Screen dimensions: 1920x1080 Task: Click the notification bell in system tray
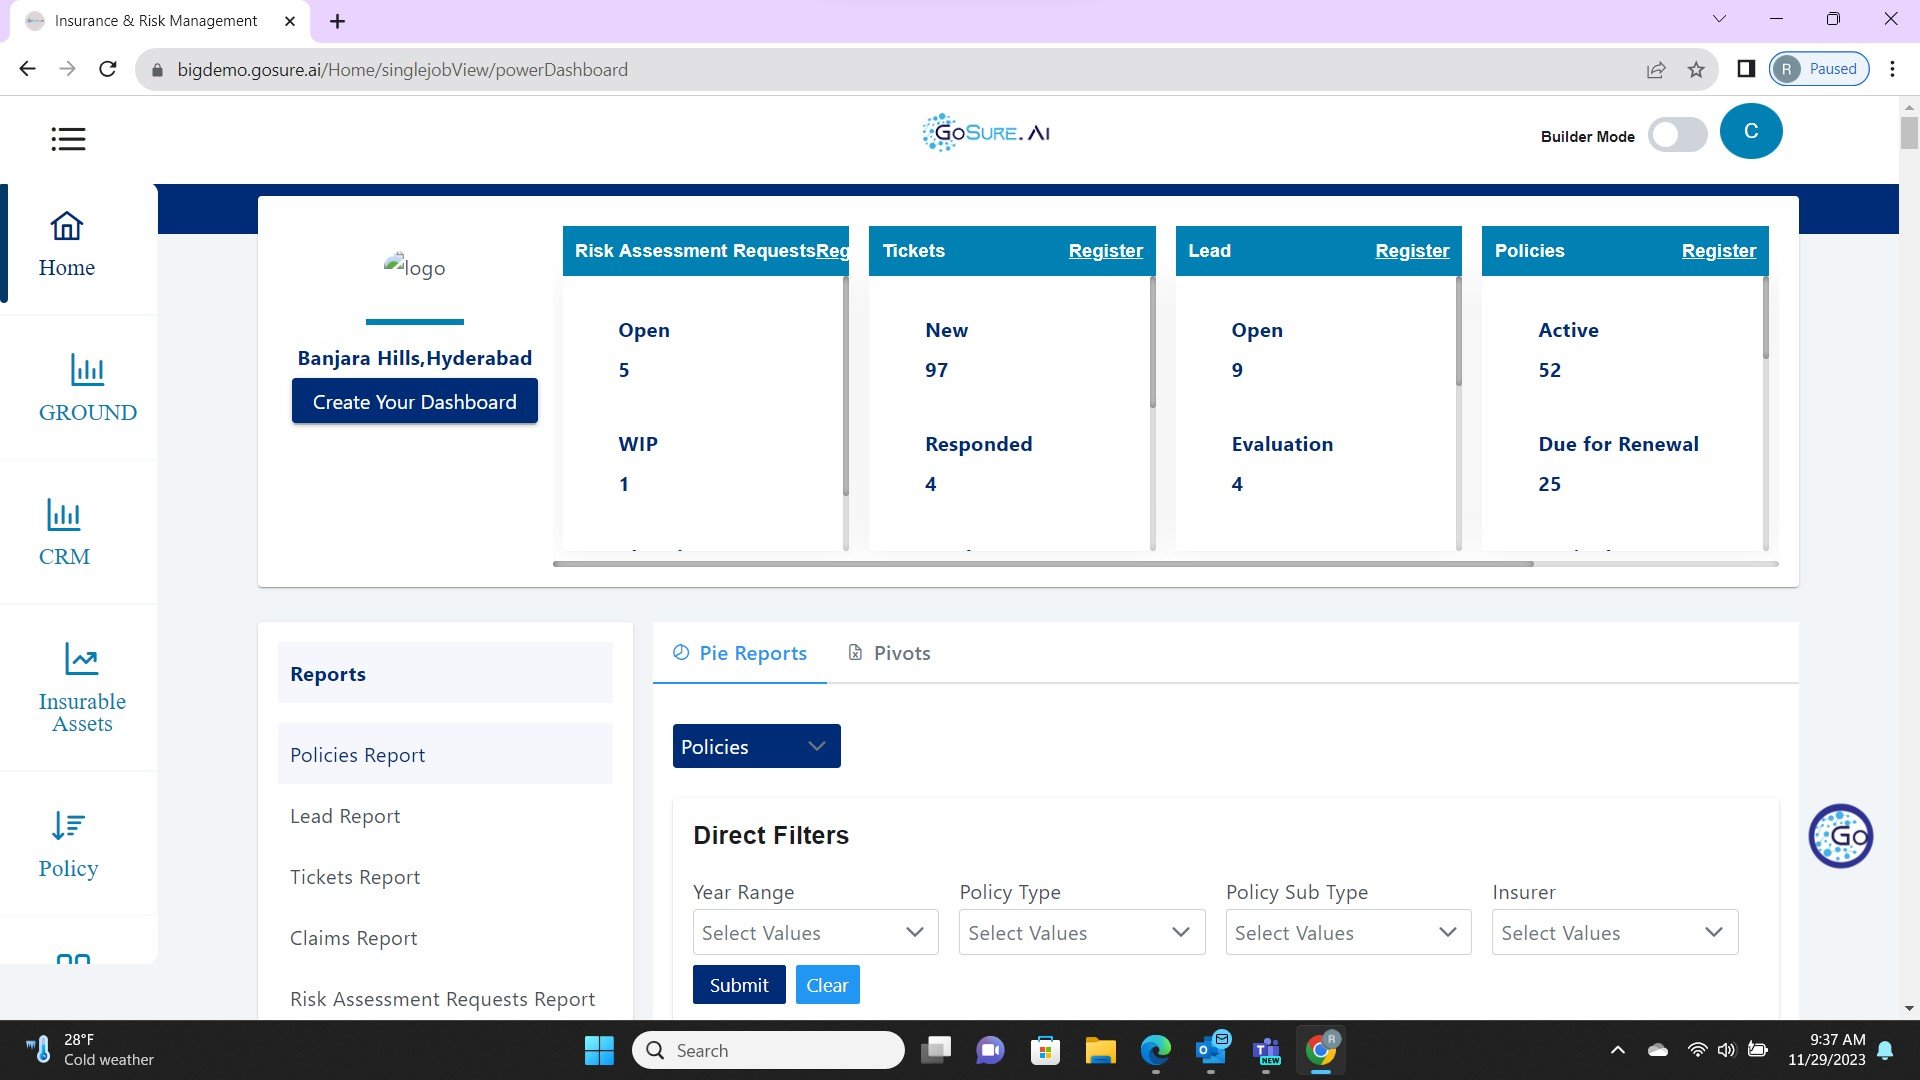coord(1885,1050)
